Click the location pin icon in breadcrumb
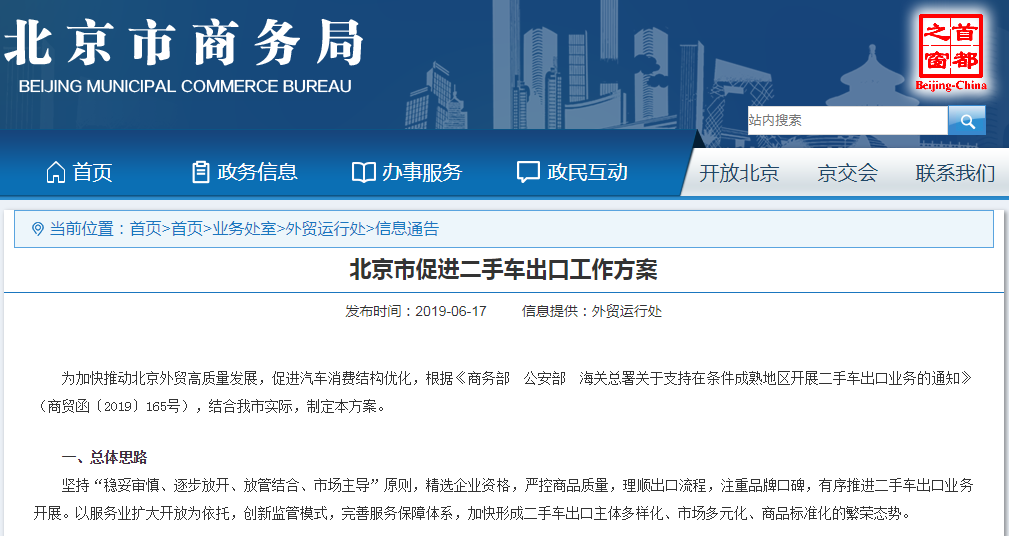Image resolution: width=1009 pixels, height=536 pixels. pyautogui.click(x=38, y=228)
